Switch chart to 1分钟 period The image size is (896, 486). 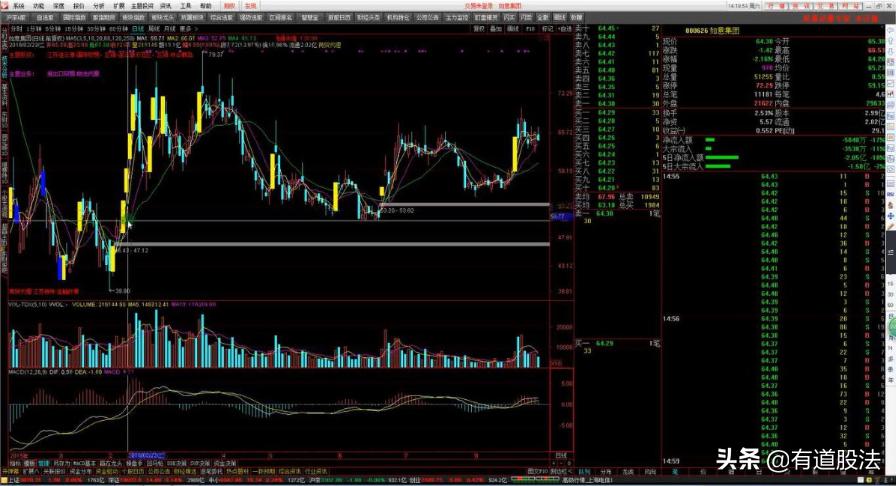click(x=34, y=29)
